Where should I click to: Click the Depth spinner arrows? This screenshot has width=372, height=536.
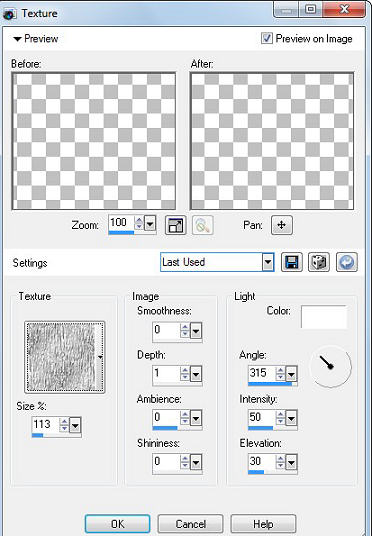[x=185, y=374]
